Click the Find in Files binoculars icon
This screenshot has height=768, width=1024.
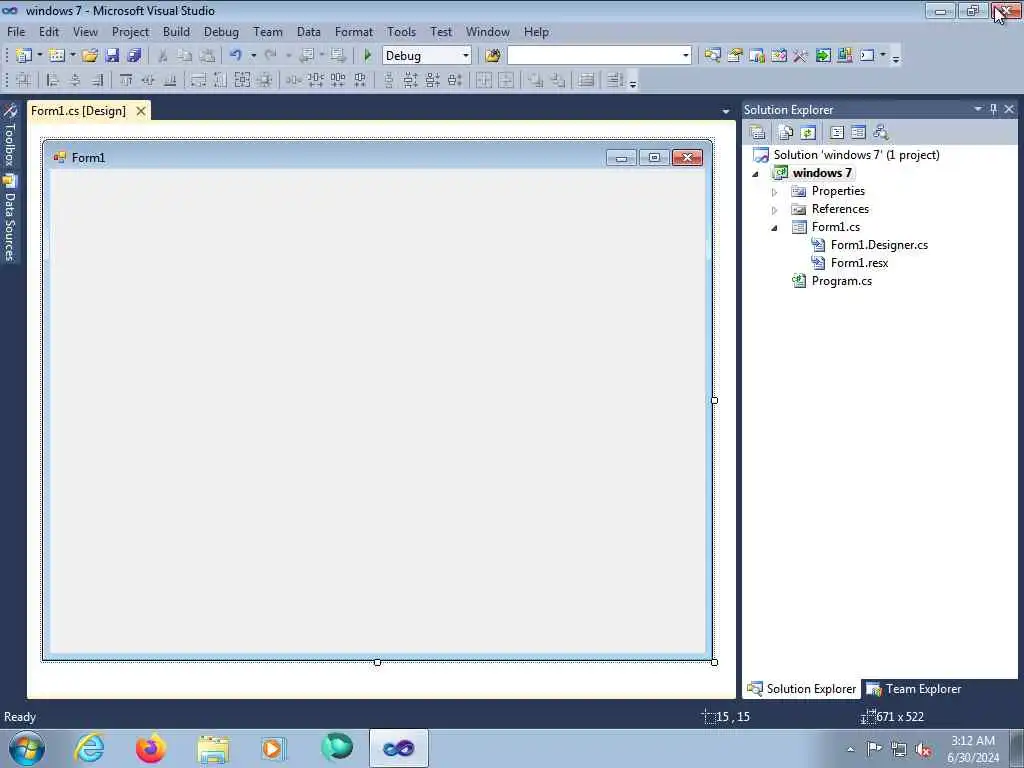(492, 56)
